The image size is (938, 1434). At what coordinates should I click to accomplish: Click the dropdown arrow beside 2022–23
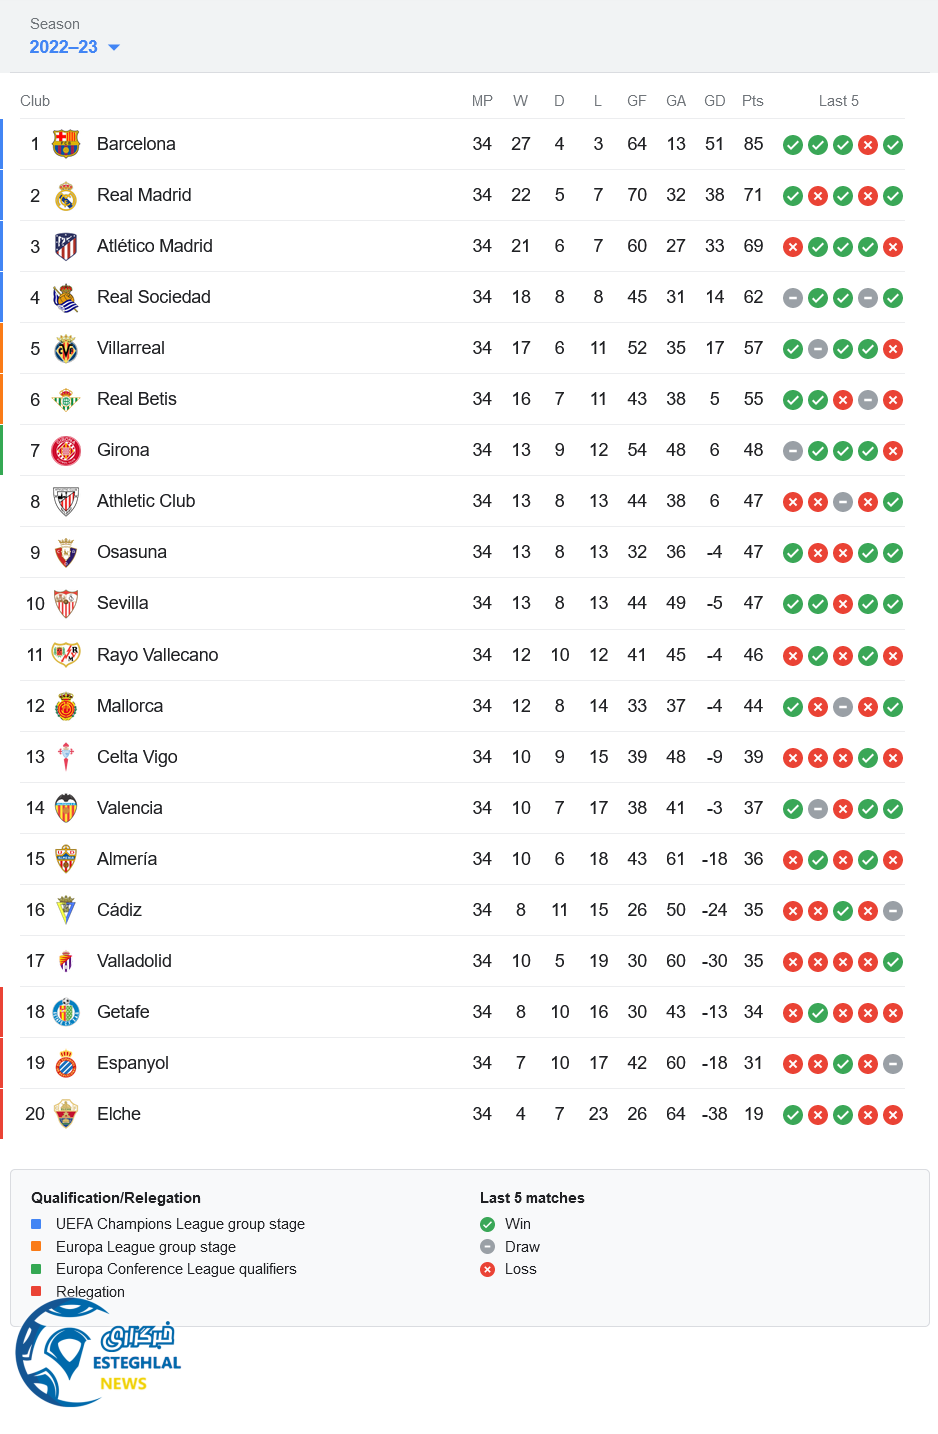(x=114, y=47)
